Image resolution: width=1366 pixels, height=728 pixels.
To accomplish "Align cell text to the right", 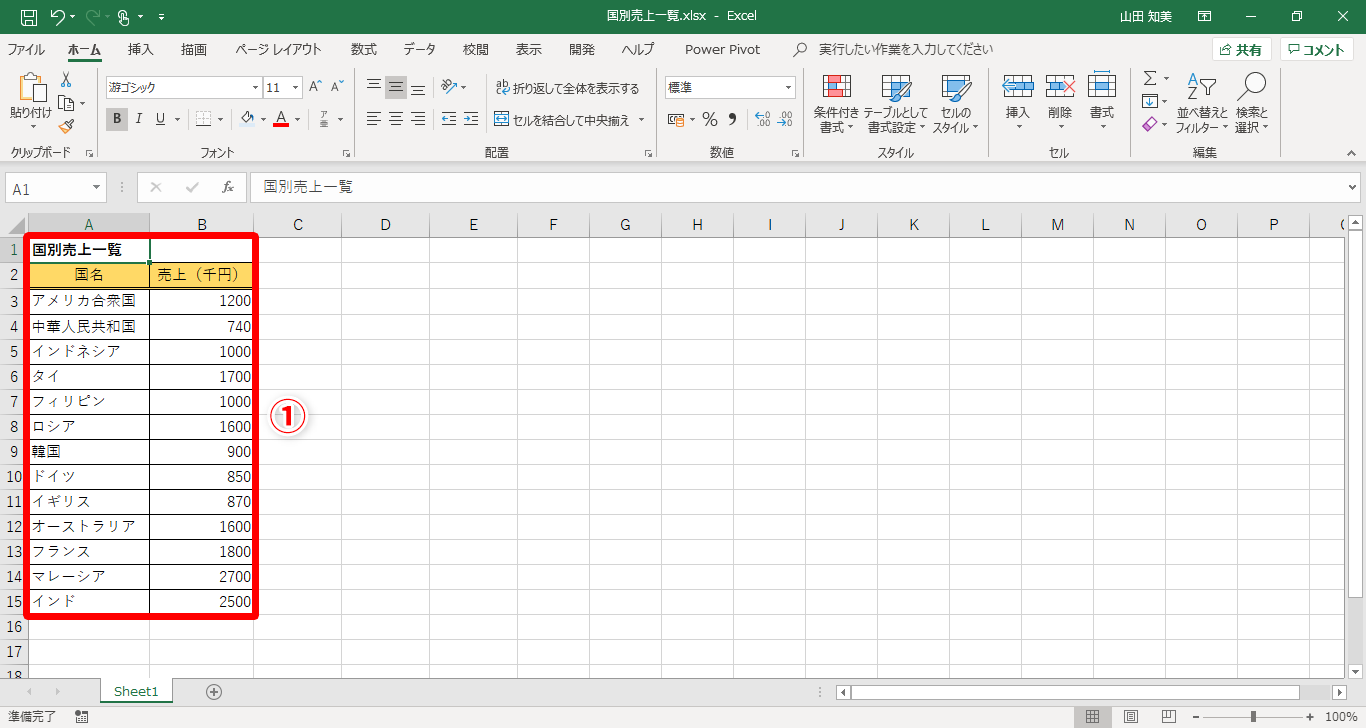I will (418, 119).
